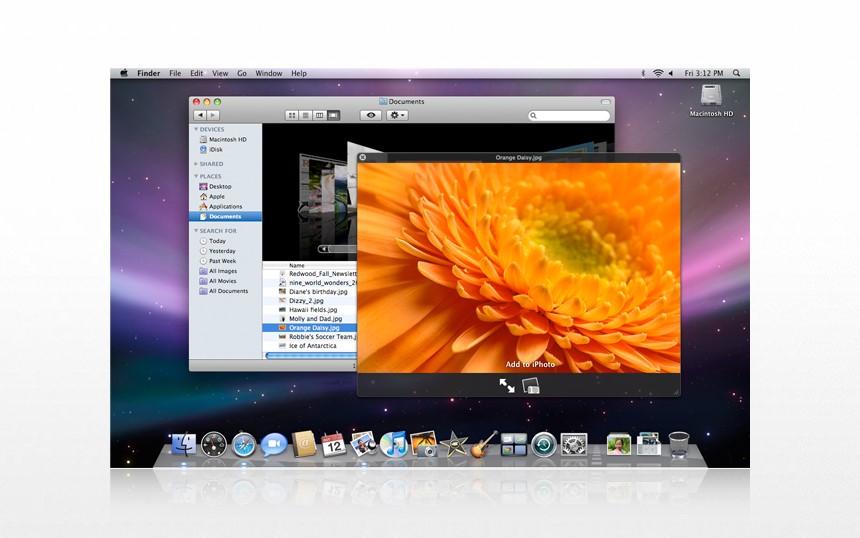Collapse the PLACES sidebar section

point(196,176)
